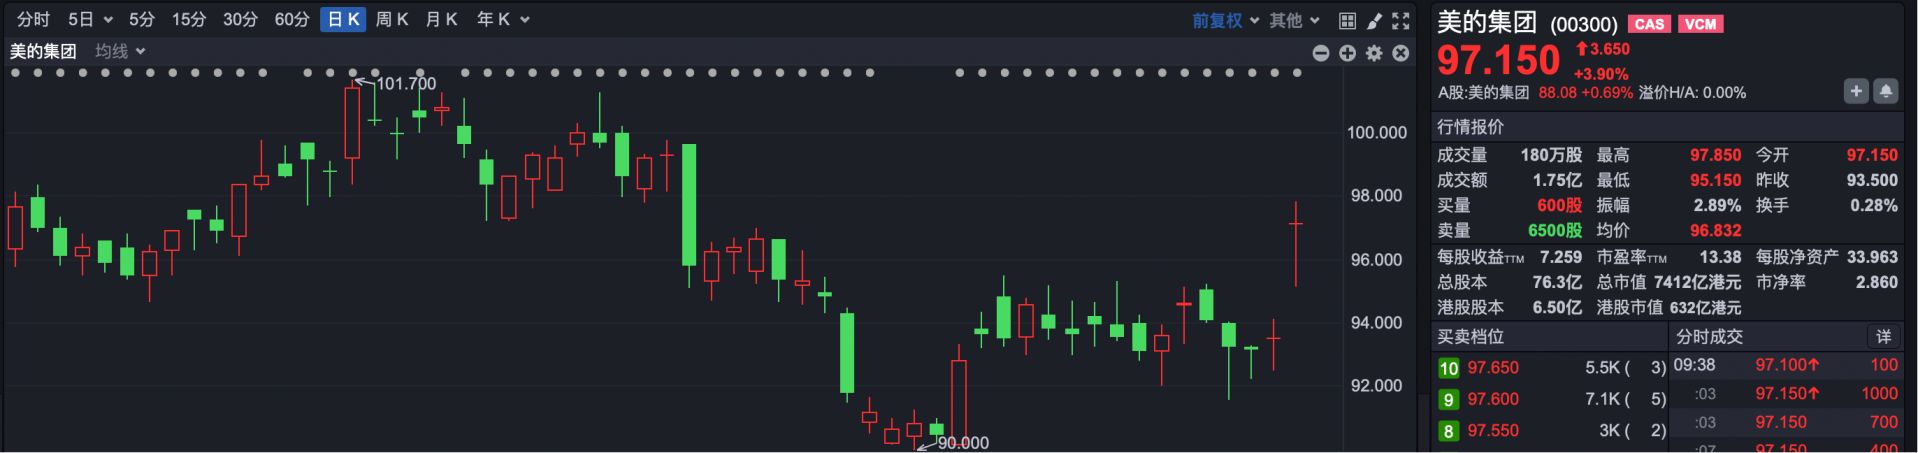The height and width of the screenshot is (453, 1918).
Task: Click the 溢价H/A: 0.00% text
Action: pos(1692,92)
